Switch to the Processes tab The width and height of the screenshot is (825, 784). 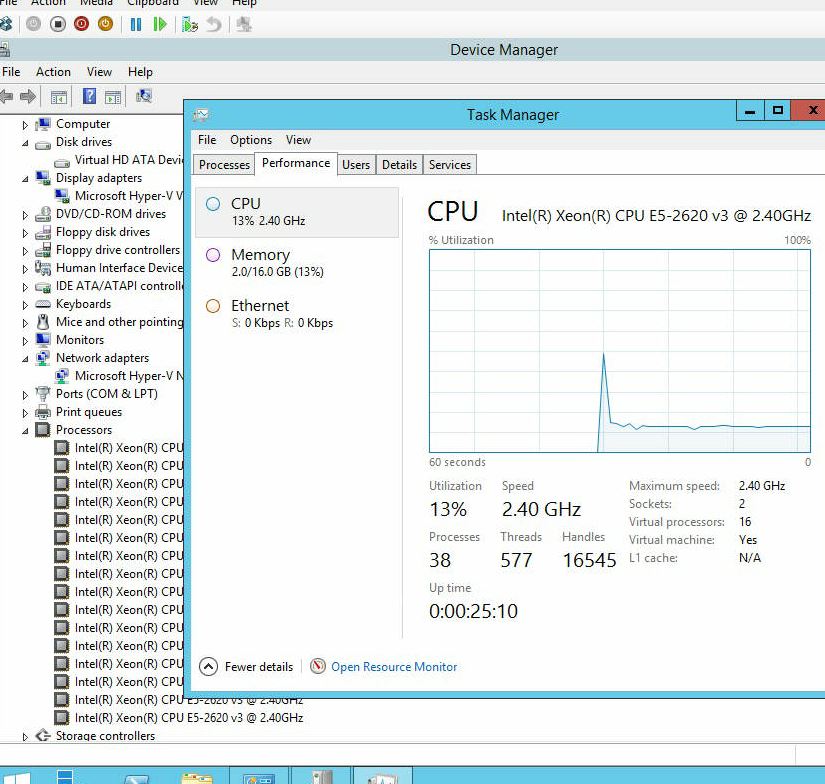224,165
